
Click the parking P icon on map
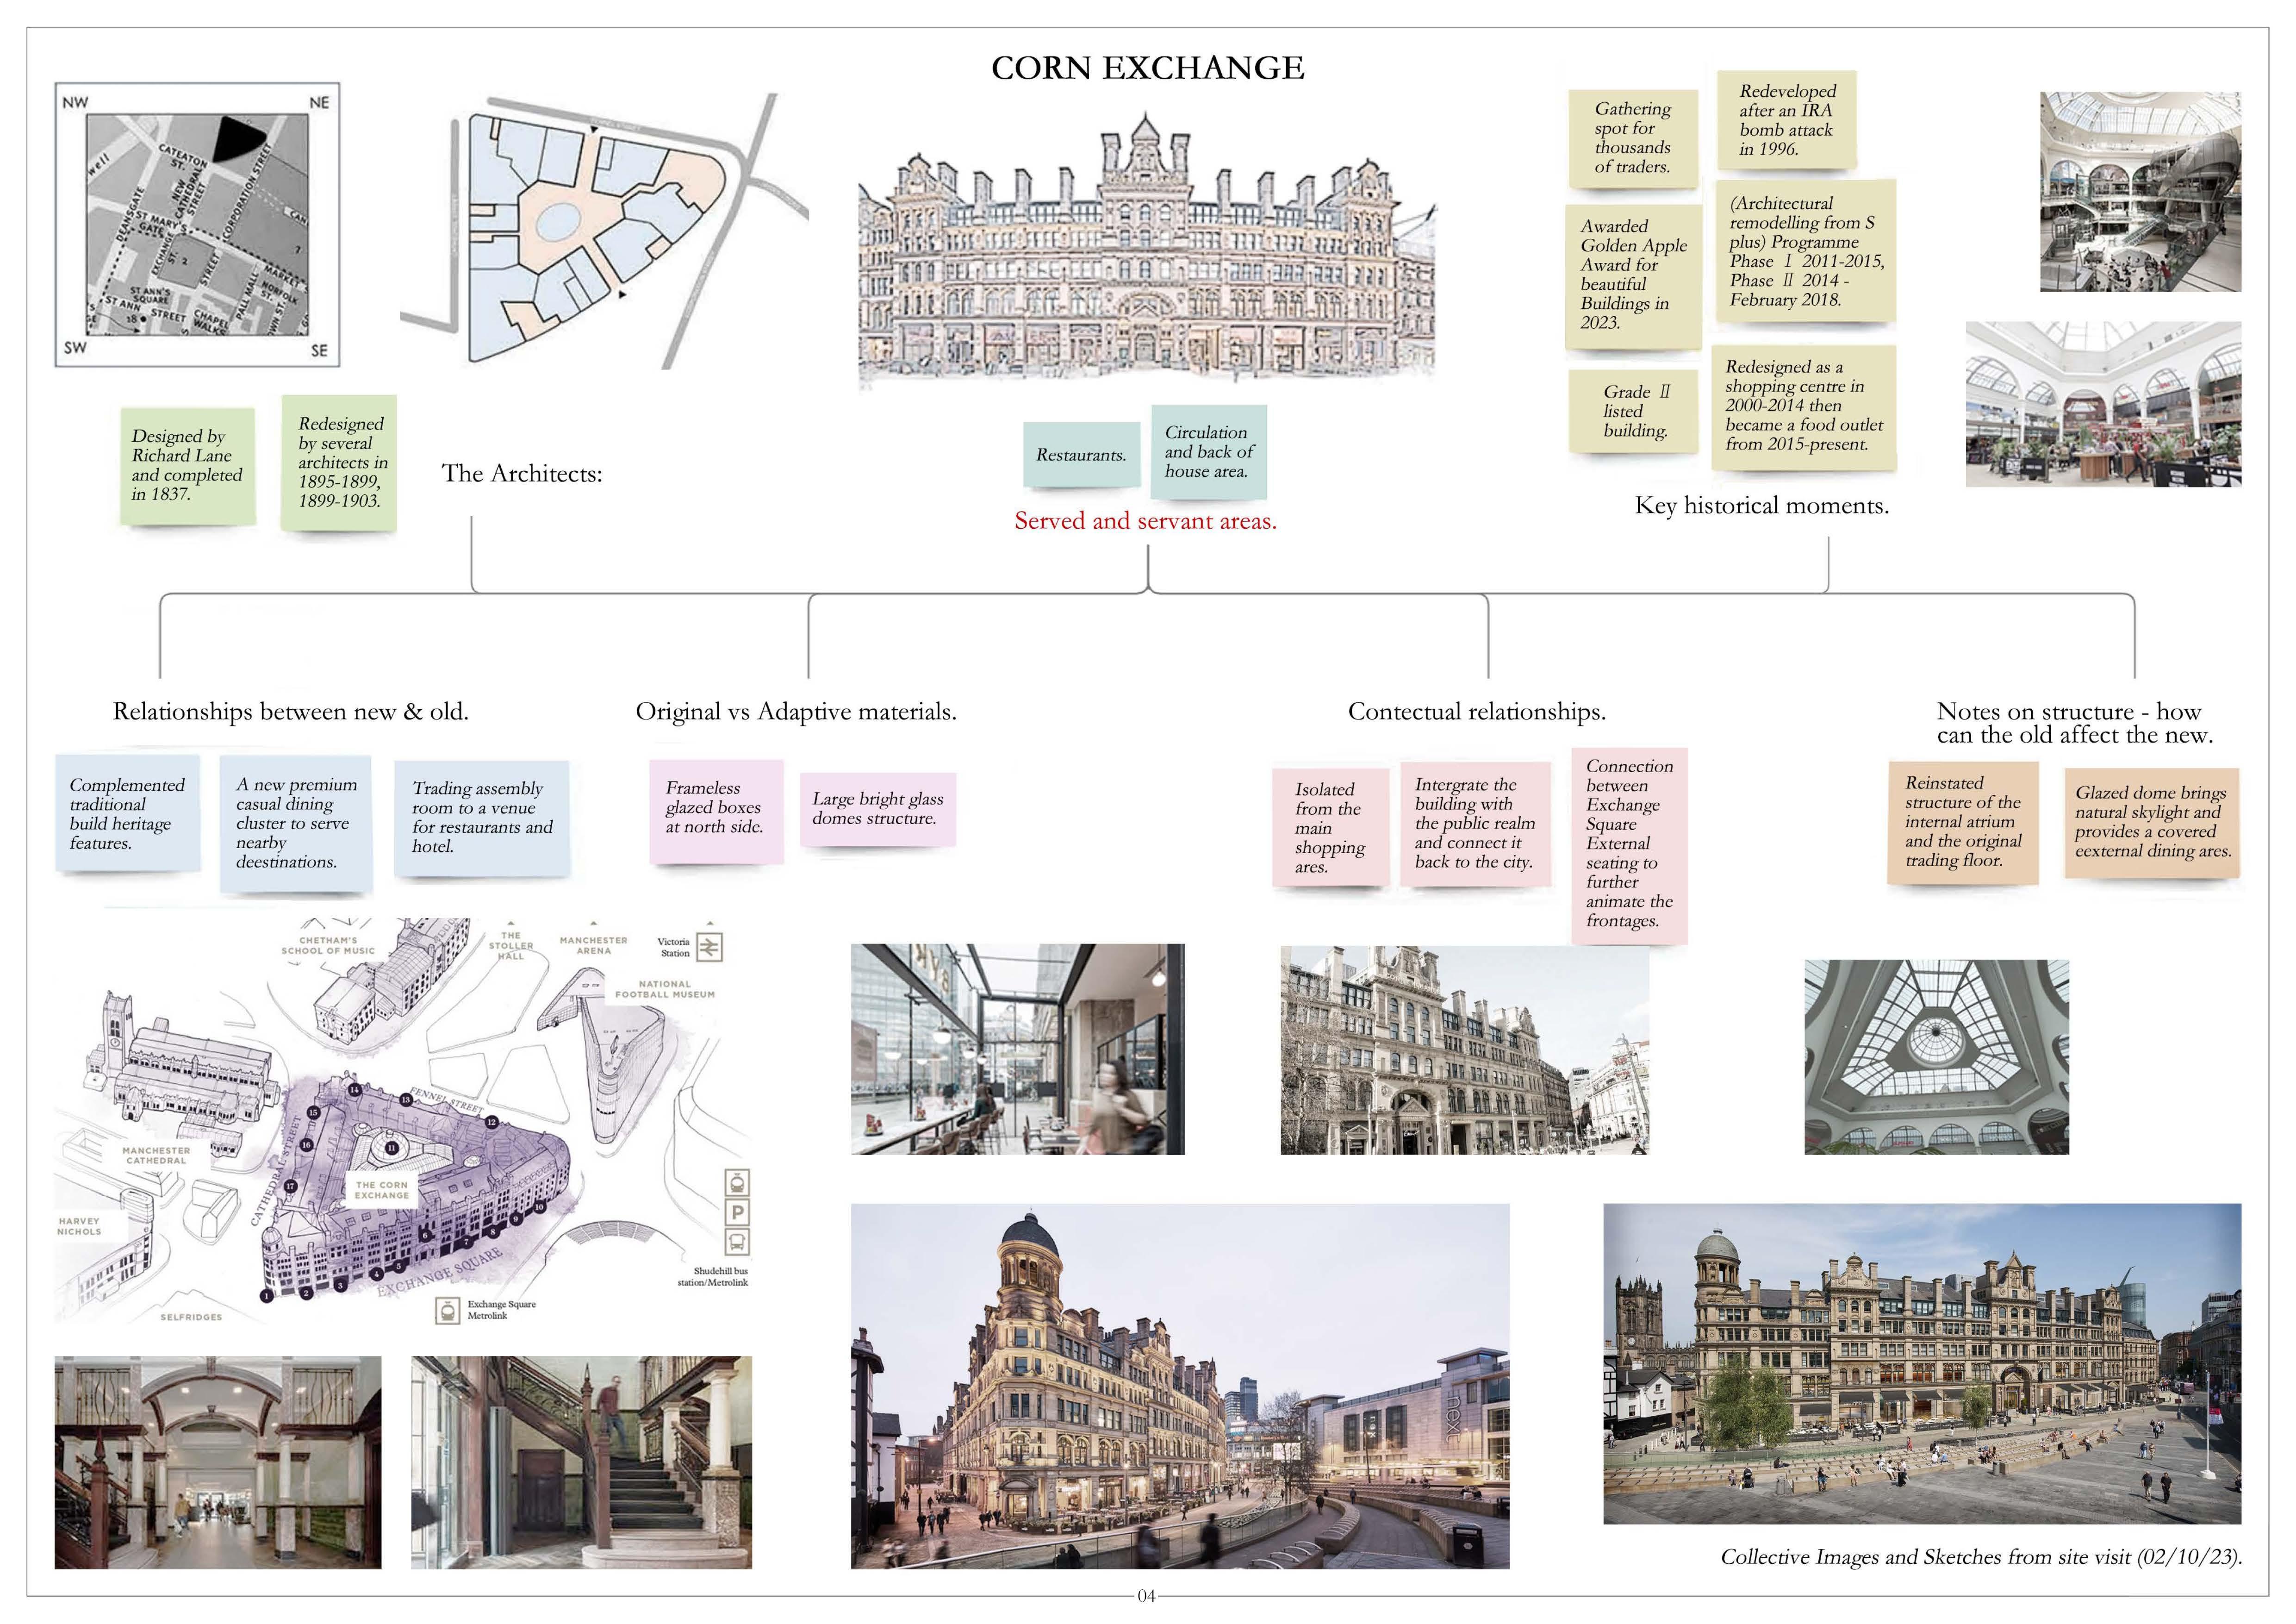[x=737, y=1213]
